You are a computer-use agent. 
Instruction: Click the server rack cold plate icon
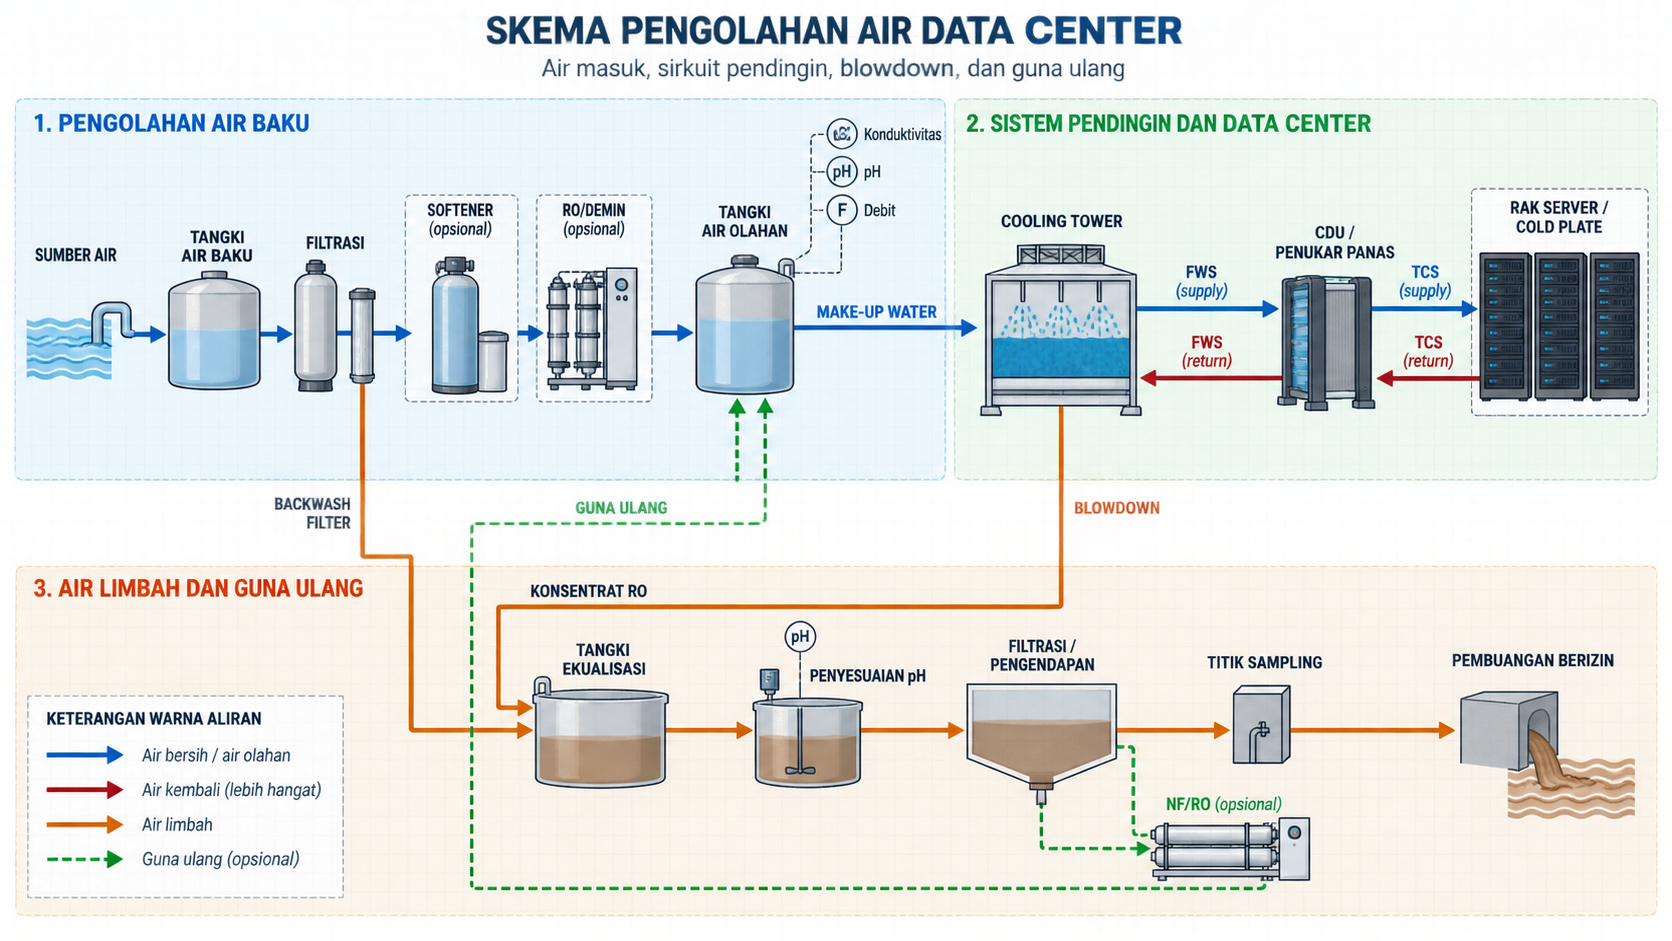point(1559,326)
